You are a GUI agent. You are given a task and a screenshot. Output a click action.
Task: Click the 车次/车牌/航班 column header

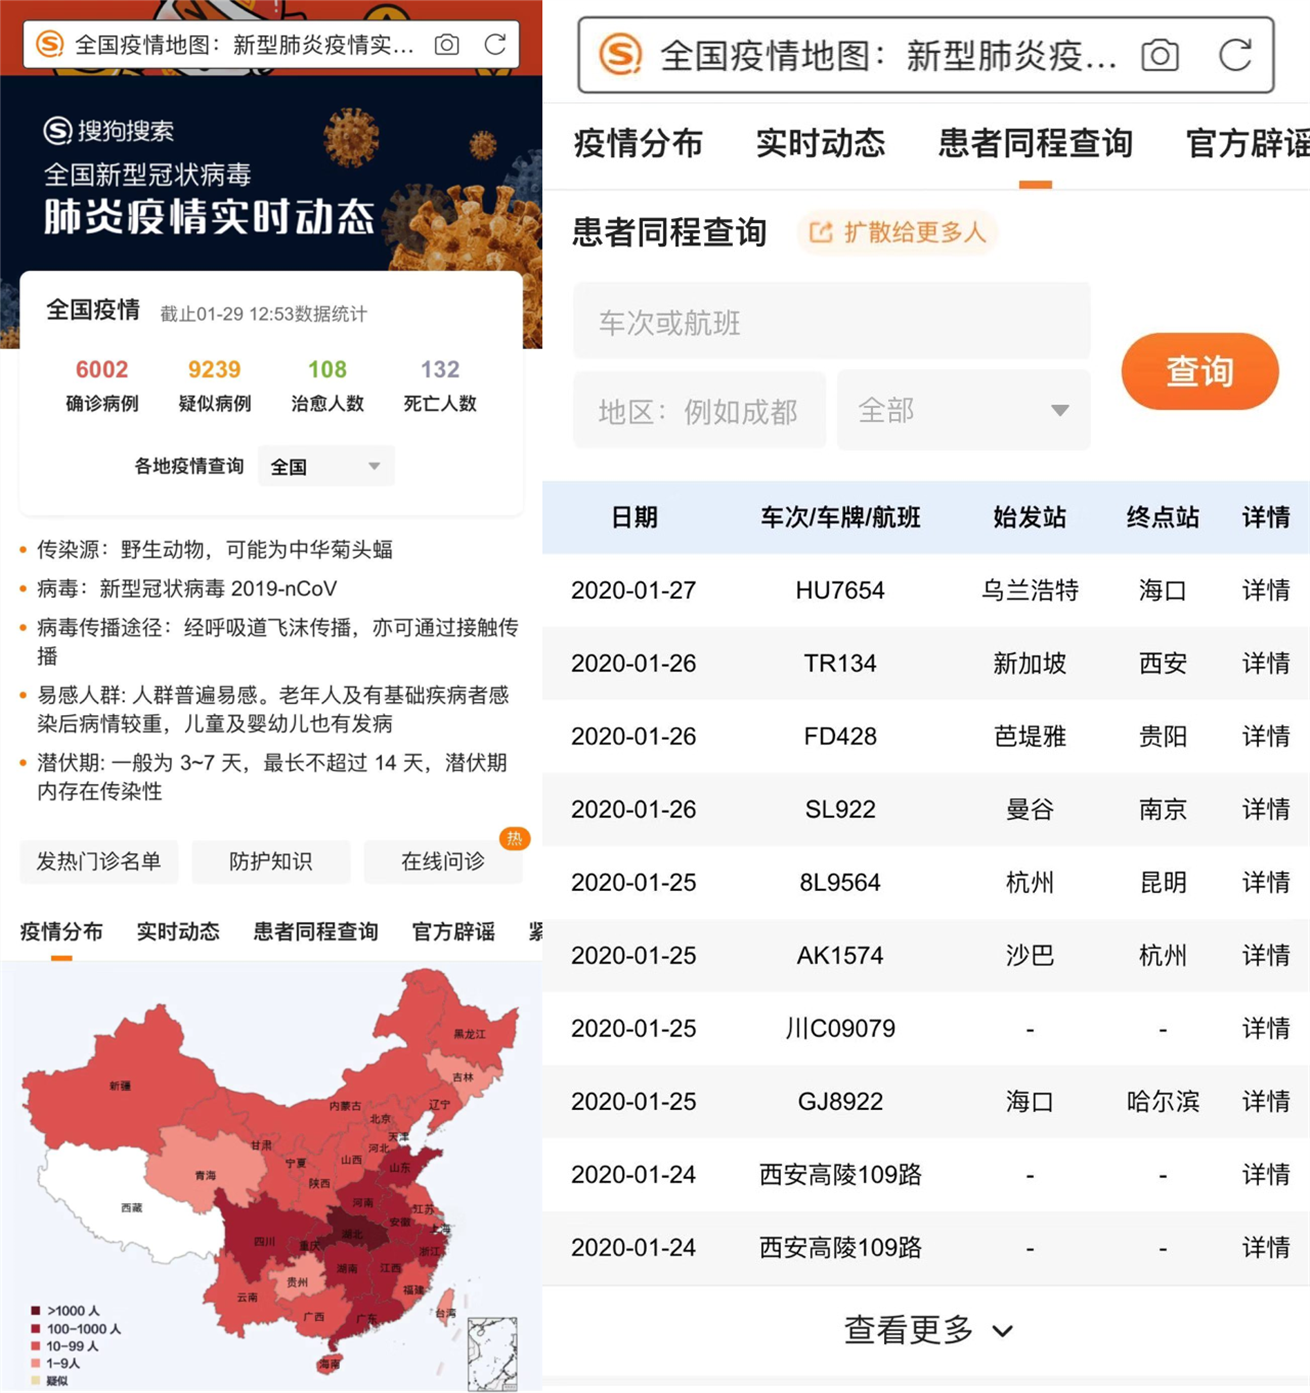(840, 517)
